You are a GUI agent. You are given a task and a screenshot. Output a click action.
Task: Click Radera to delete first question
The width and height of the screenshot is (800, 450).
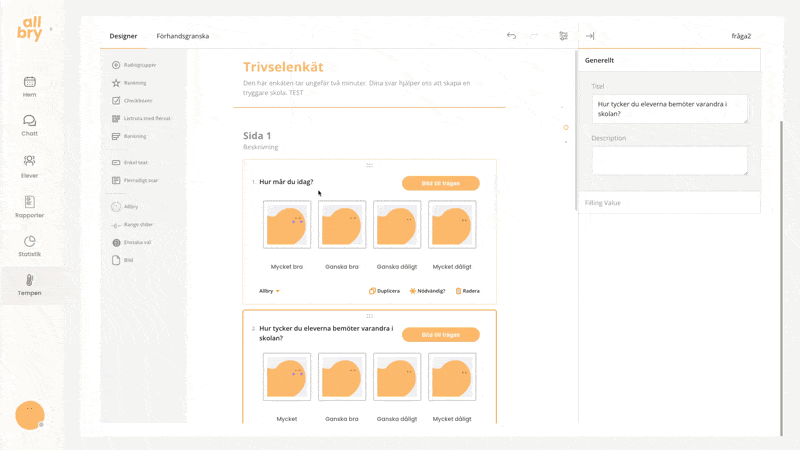(468, 291)
